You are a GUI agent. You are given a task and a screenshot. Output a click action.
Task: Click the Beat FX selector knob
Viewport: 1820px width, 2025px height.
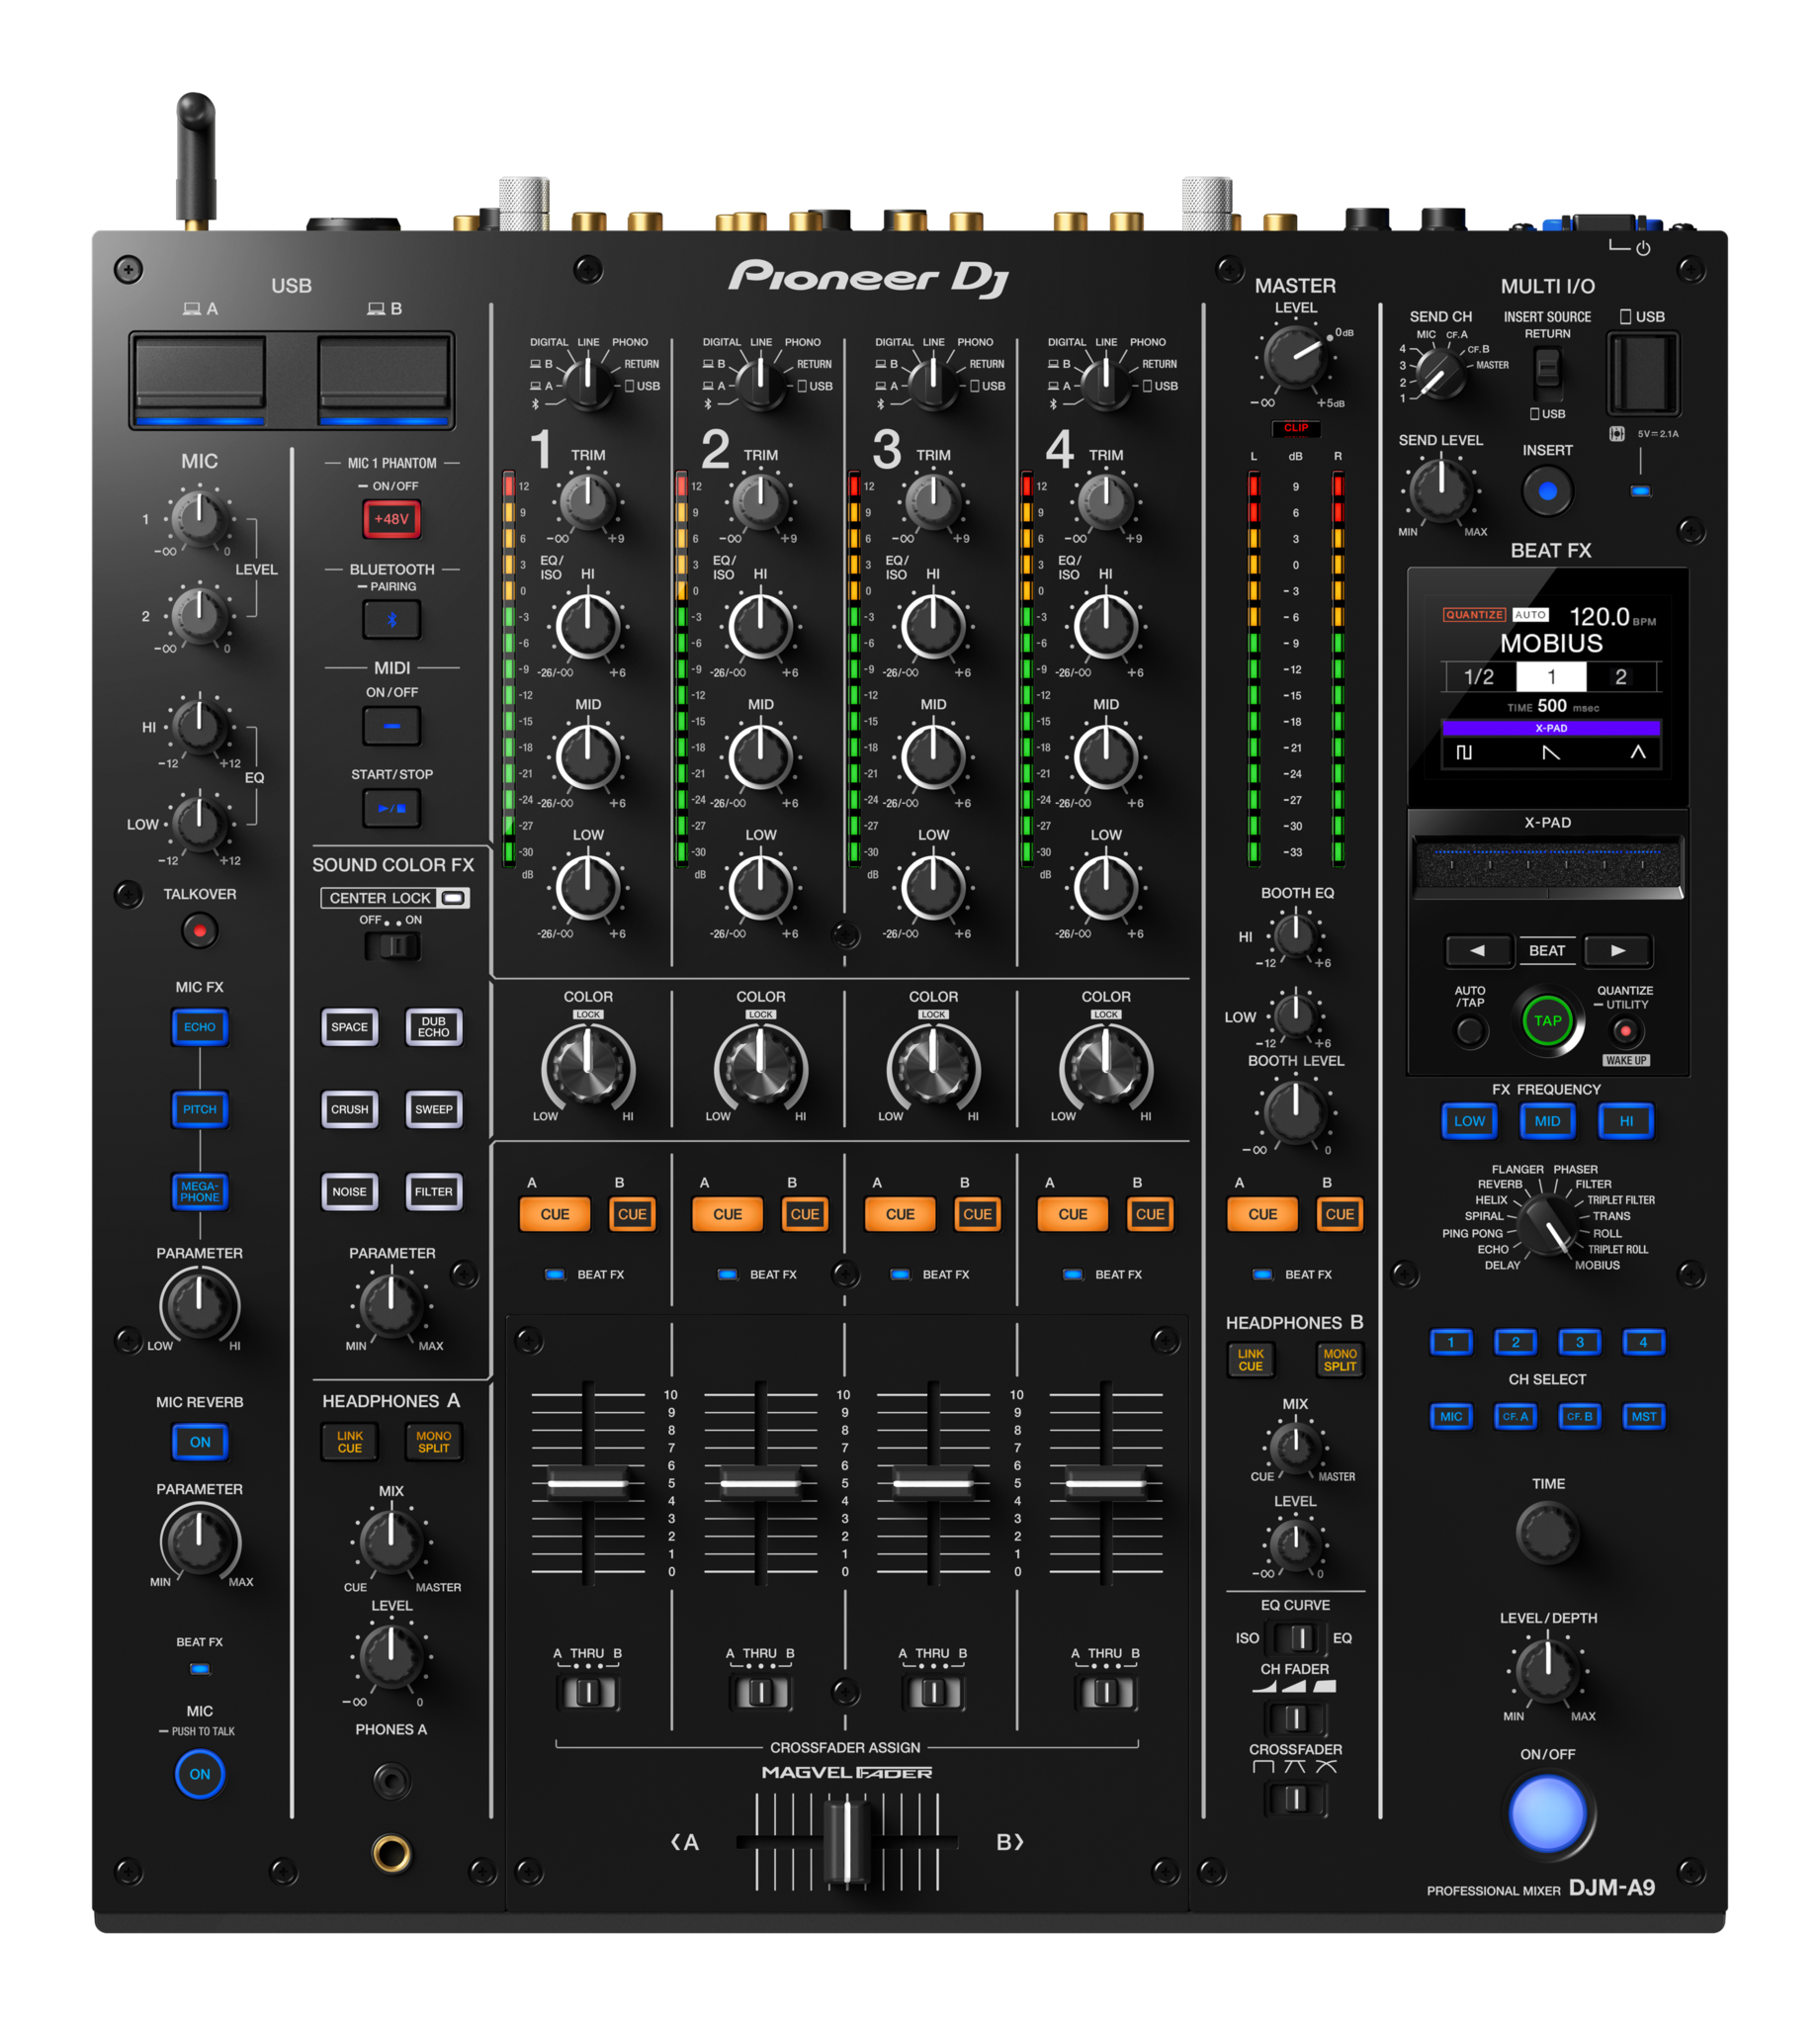point(1546,1224)
